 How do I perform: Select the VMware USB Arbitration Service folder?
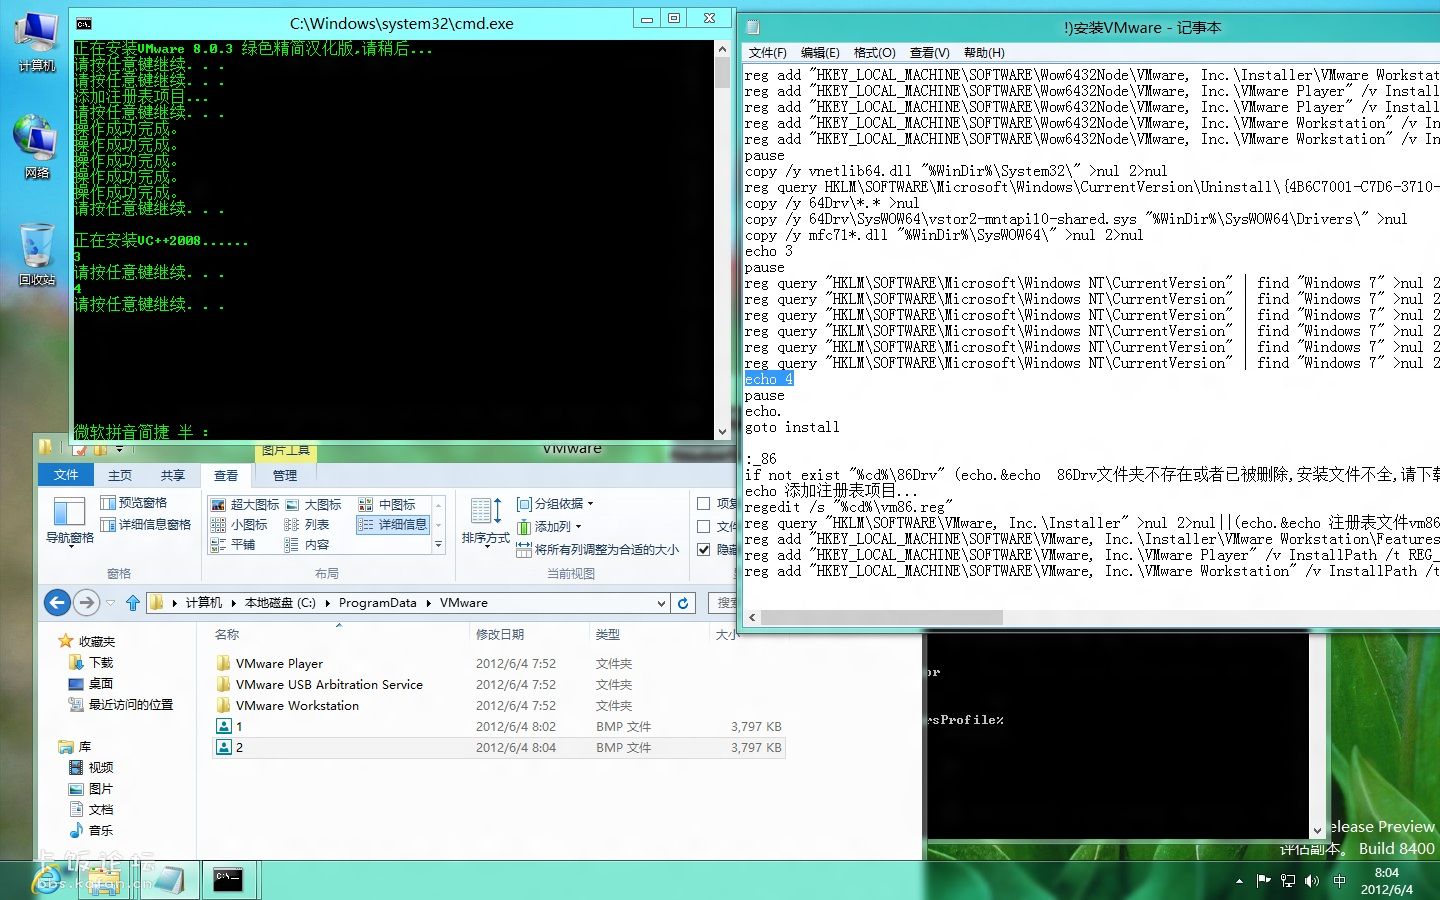pos(329,685)
